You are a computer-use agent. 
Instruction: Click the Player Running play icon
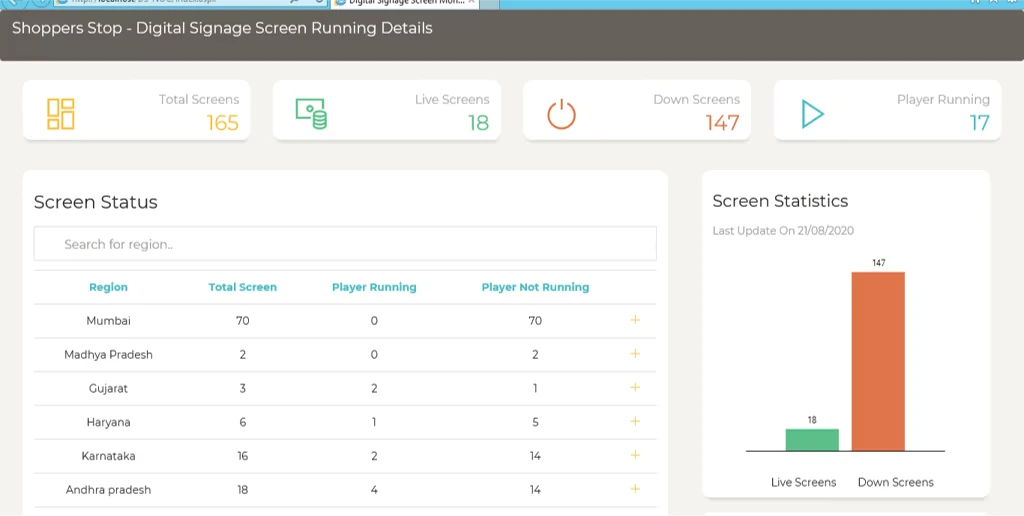[x=812, y=114]
